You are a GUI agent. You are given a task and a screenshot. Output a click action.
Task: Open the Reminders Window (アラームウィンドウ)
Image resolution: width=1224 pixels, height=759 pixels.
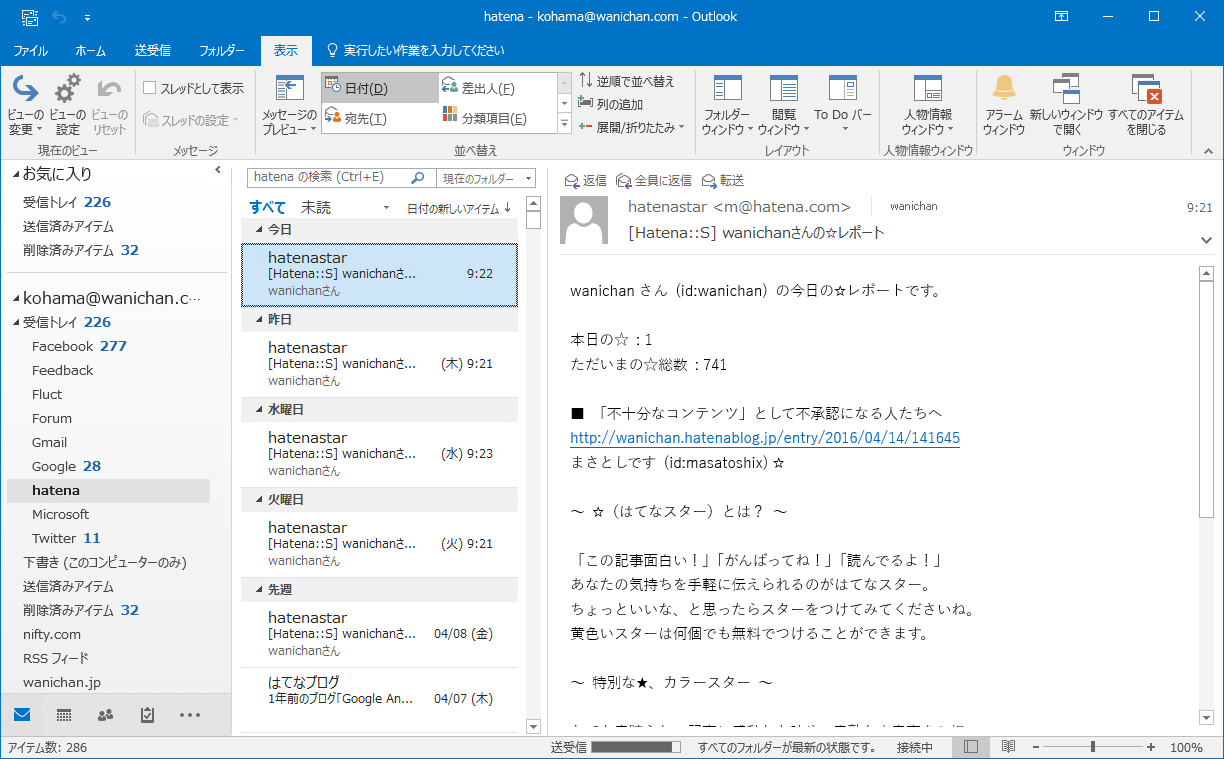[1003, 104]
